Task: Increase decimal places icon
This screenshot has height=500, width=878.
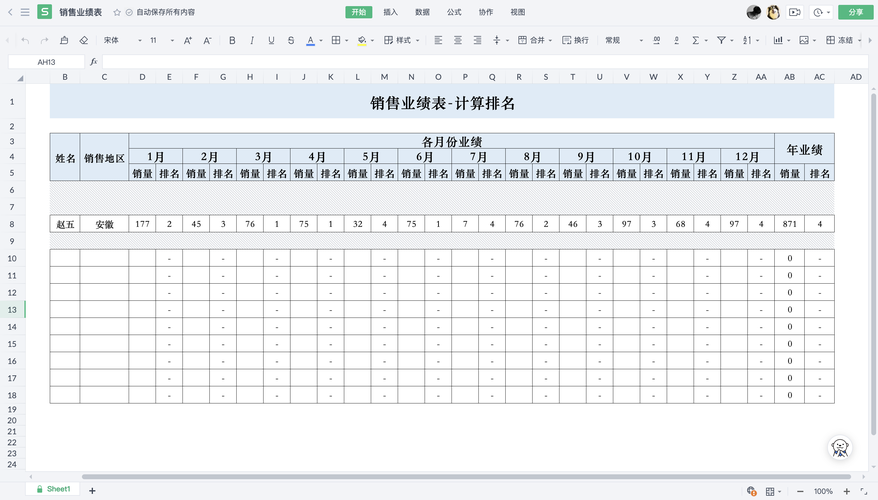Action: point(657,40)
